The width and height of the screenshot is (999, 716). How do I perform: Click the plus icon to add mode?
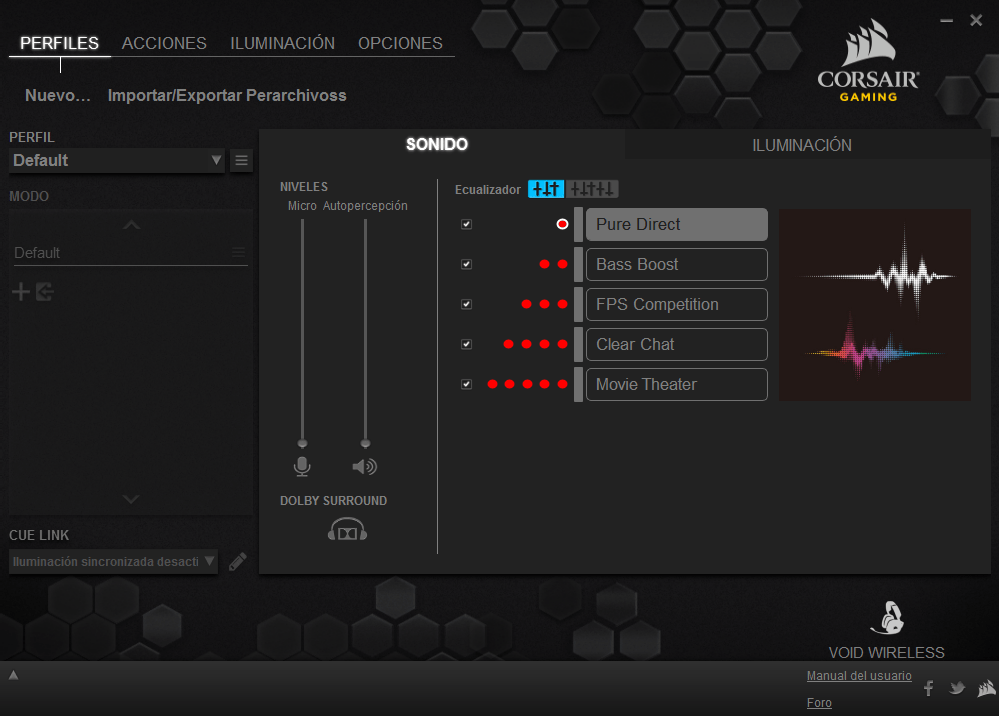[20, 292]
